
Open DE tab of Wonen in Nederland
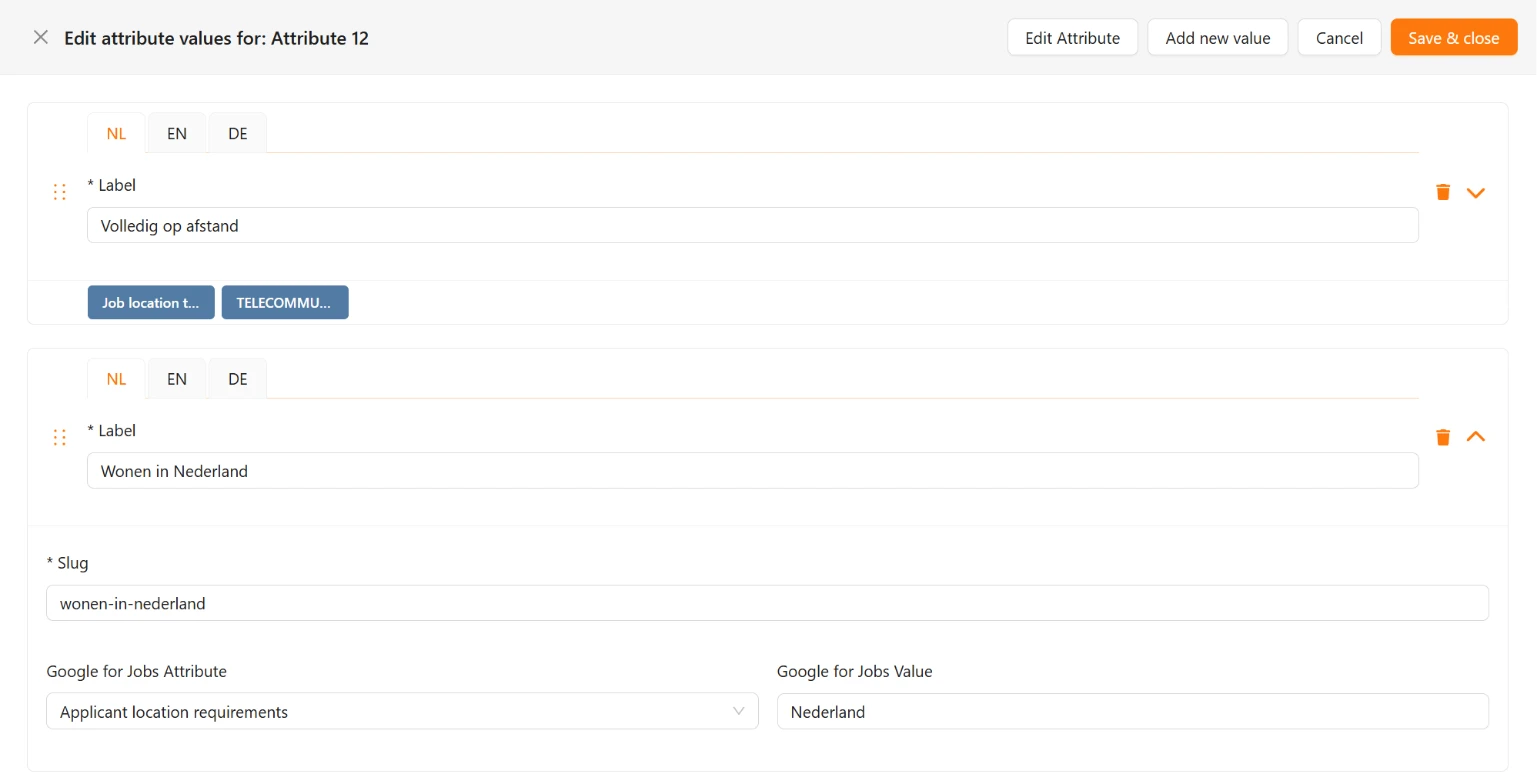(x=238, y=379)
